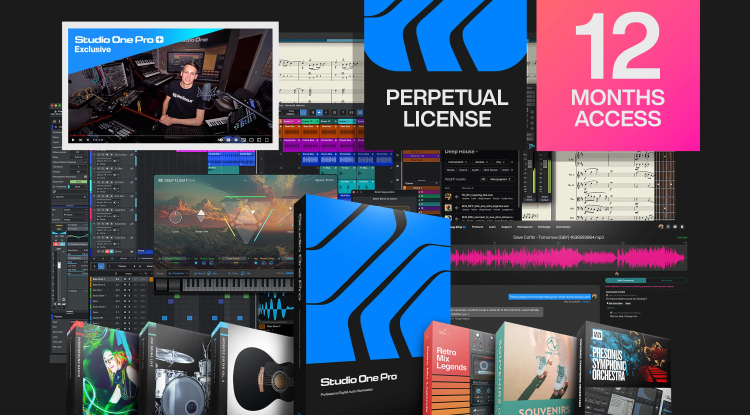Select the Presonus Symphonic Orchestra box

[x=624, y=368]
